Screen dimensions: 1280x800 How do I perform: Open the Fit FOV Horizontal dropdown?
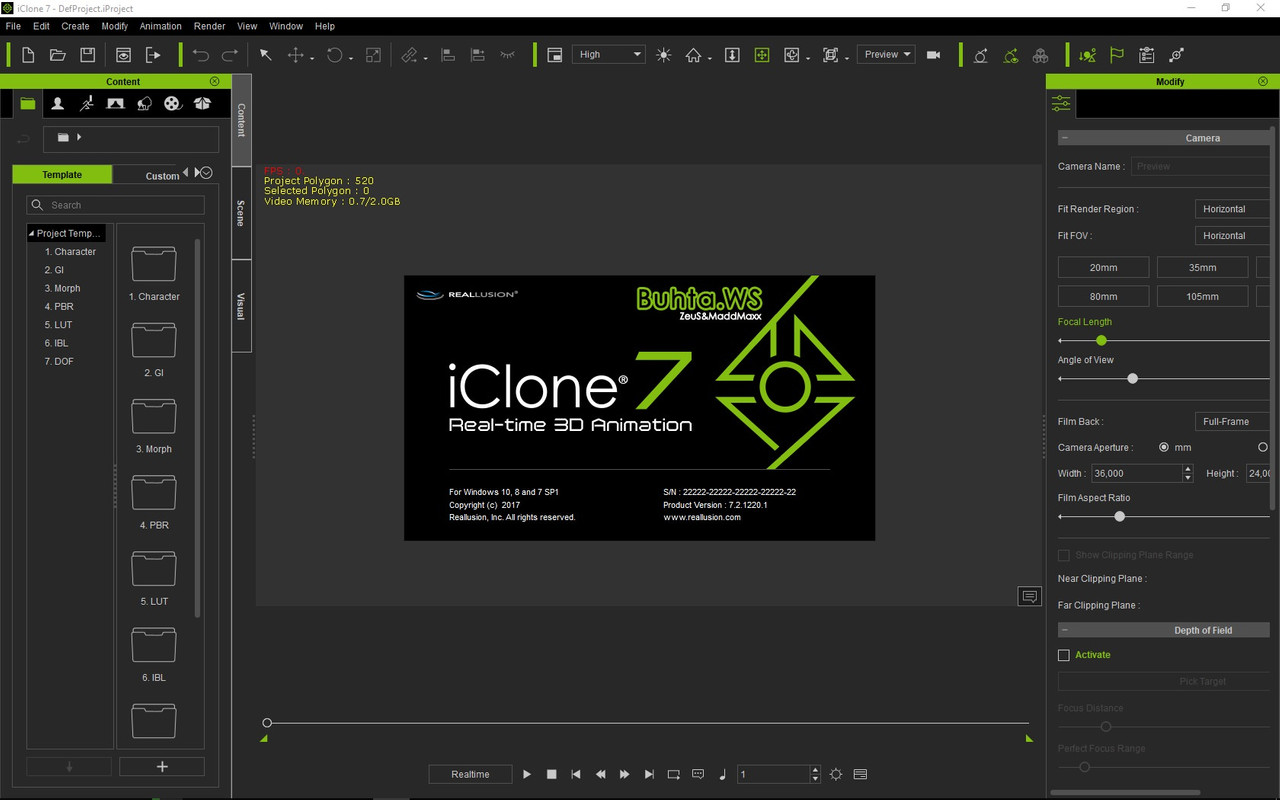coord(1232,236)
